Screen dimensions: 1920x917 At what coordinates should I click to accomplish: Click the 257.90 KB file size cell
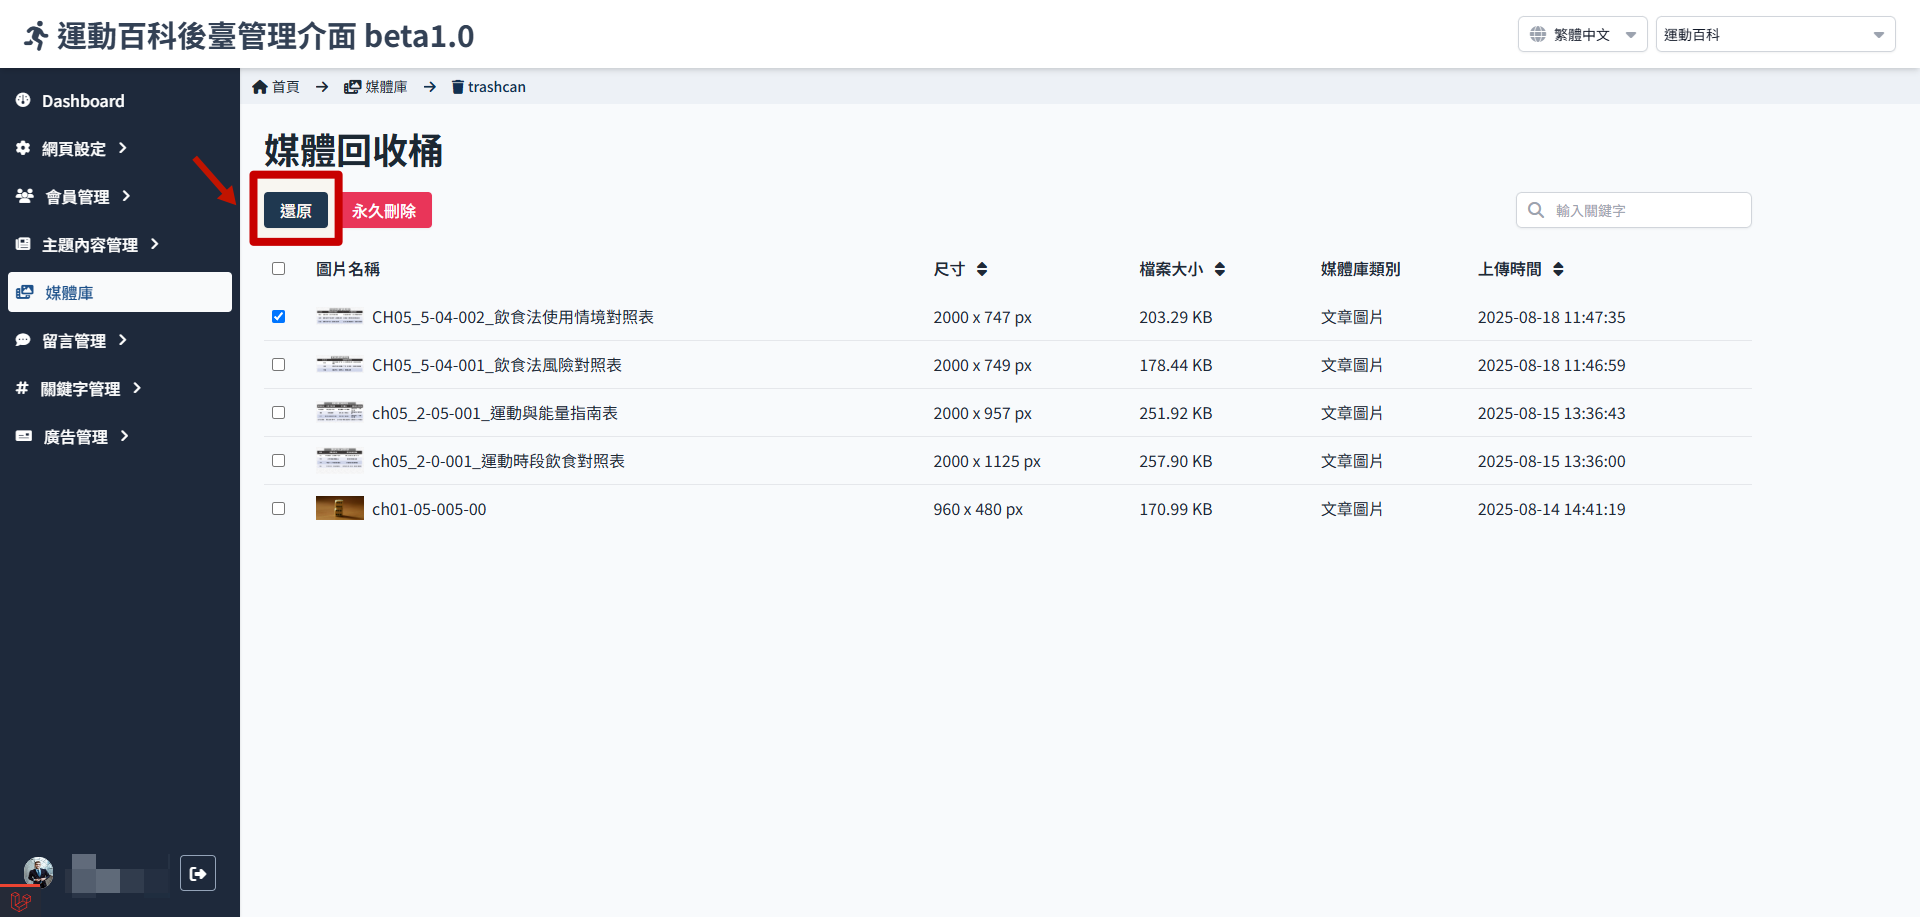tap(1176, 461)
